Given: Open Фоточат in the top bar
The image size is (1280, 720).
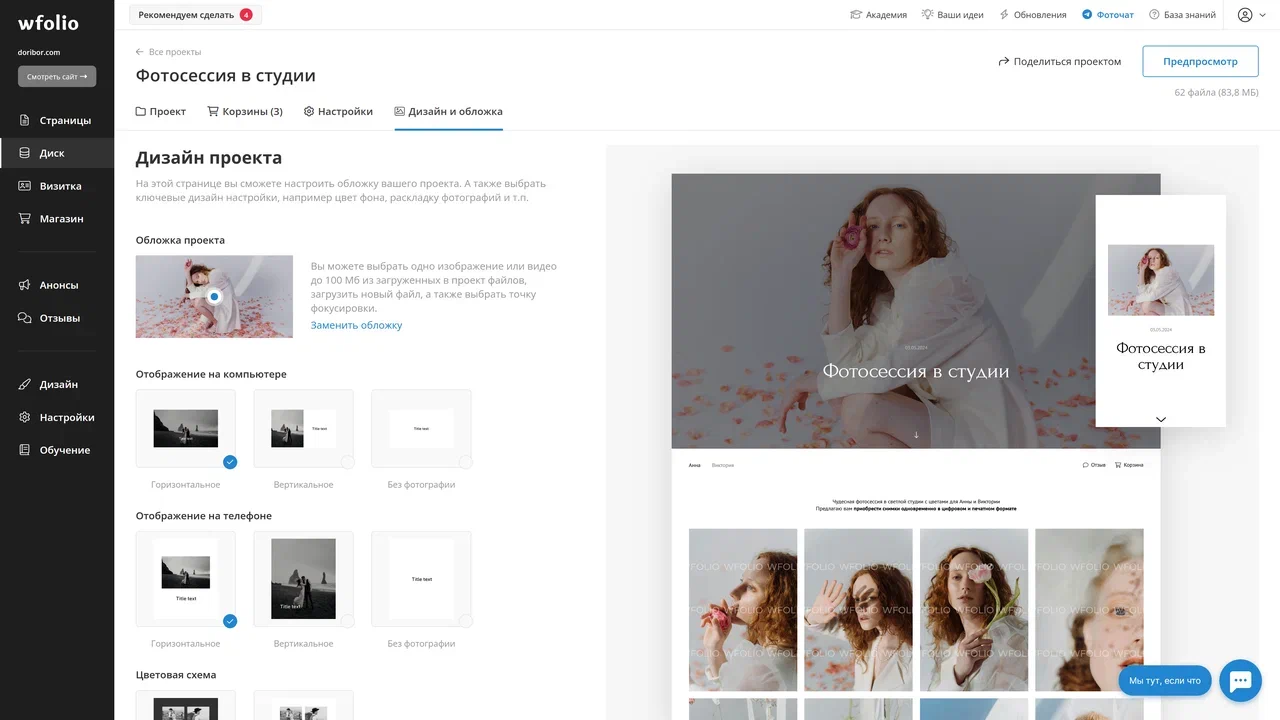Looking at the screenshot, I should pos(1108,14).
